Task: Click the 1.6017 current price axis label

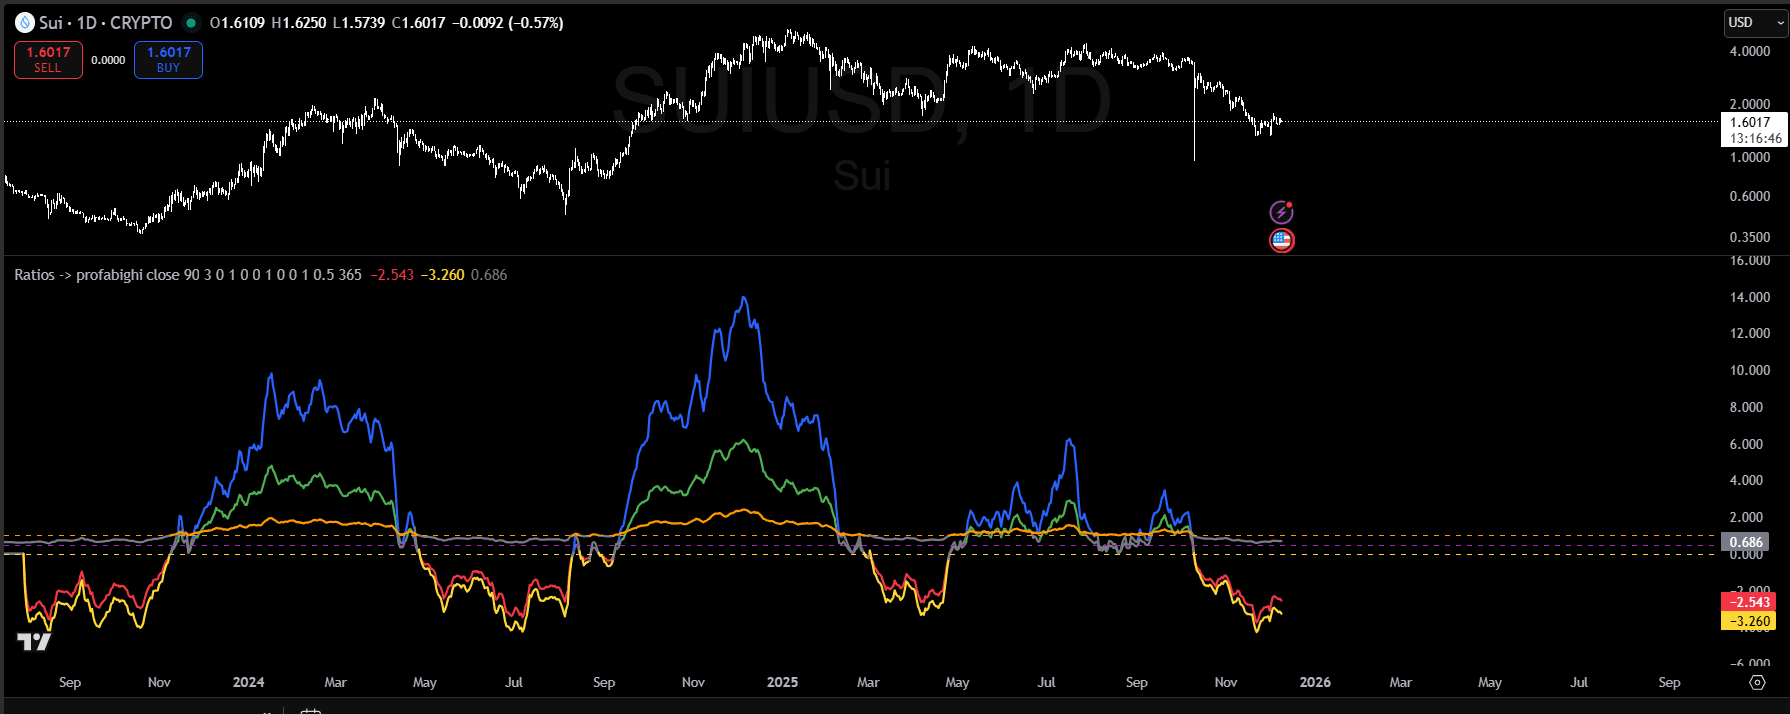Action: tap(1750, 122)
